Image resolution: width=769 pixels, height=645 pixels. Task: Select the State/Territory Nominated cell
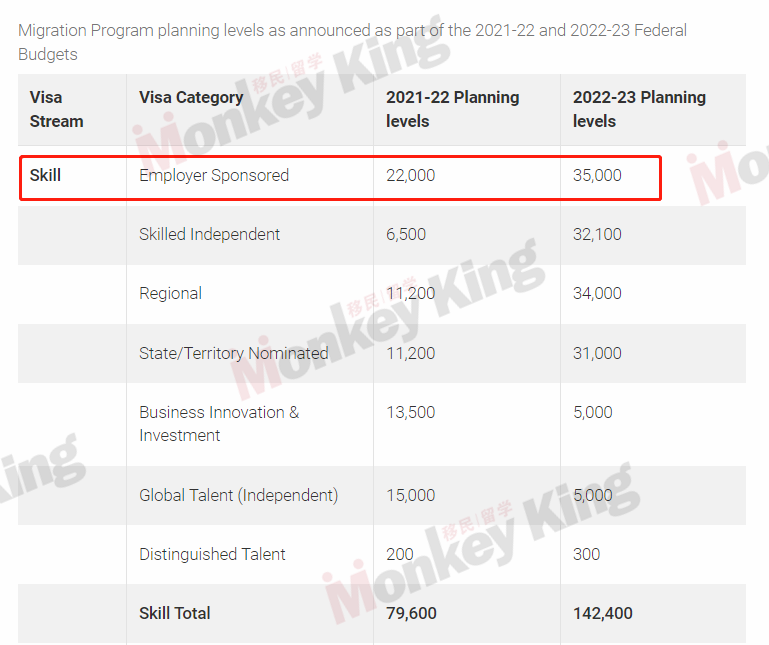pos(233,353)
